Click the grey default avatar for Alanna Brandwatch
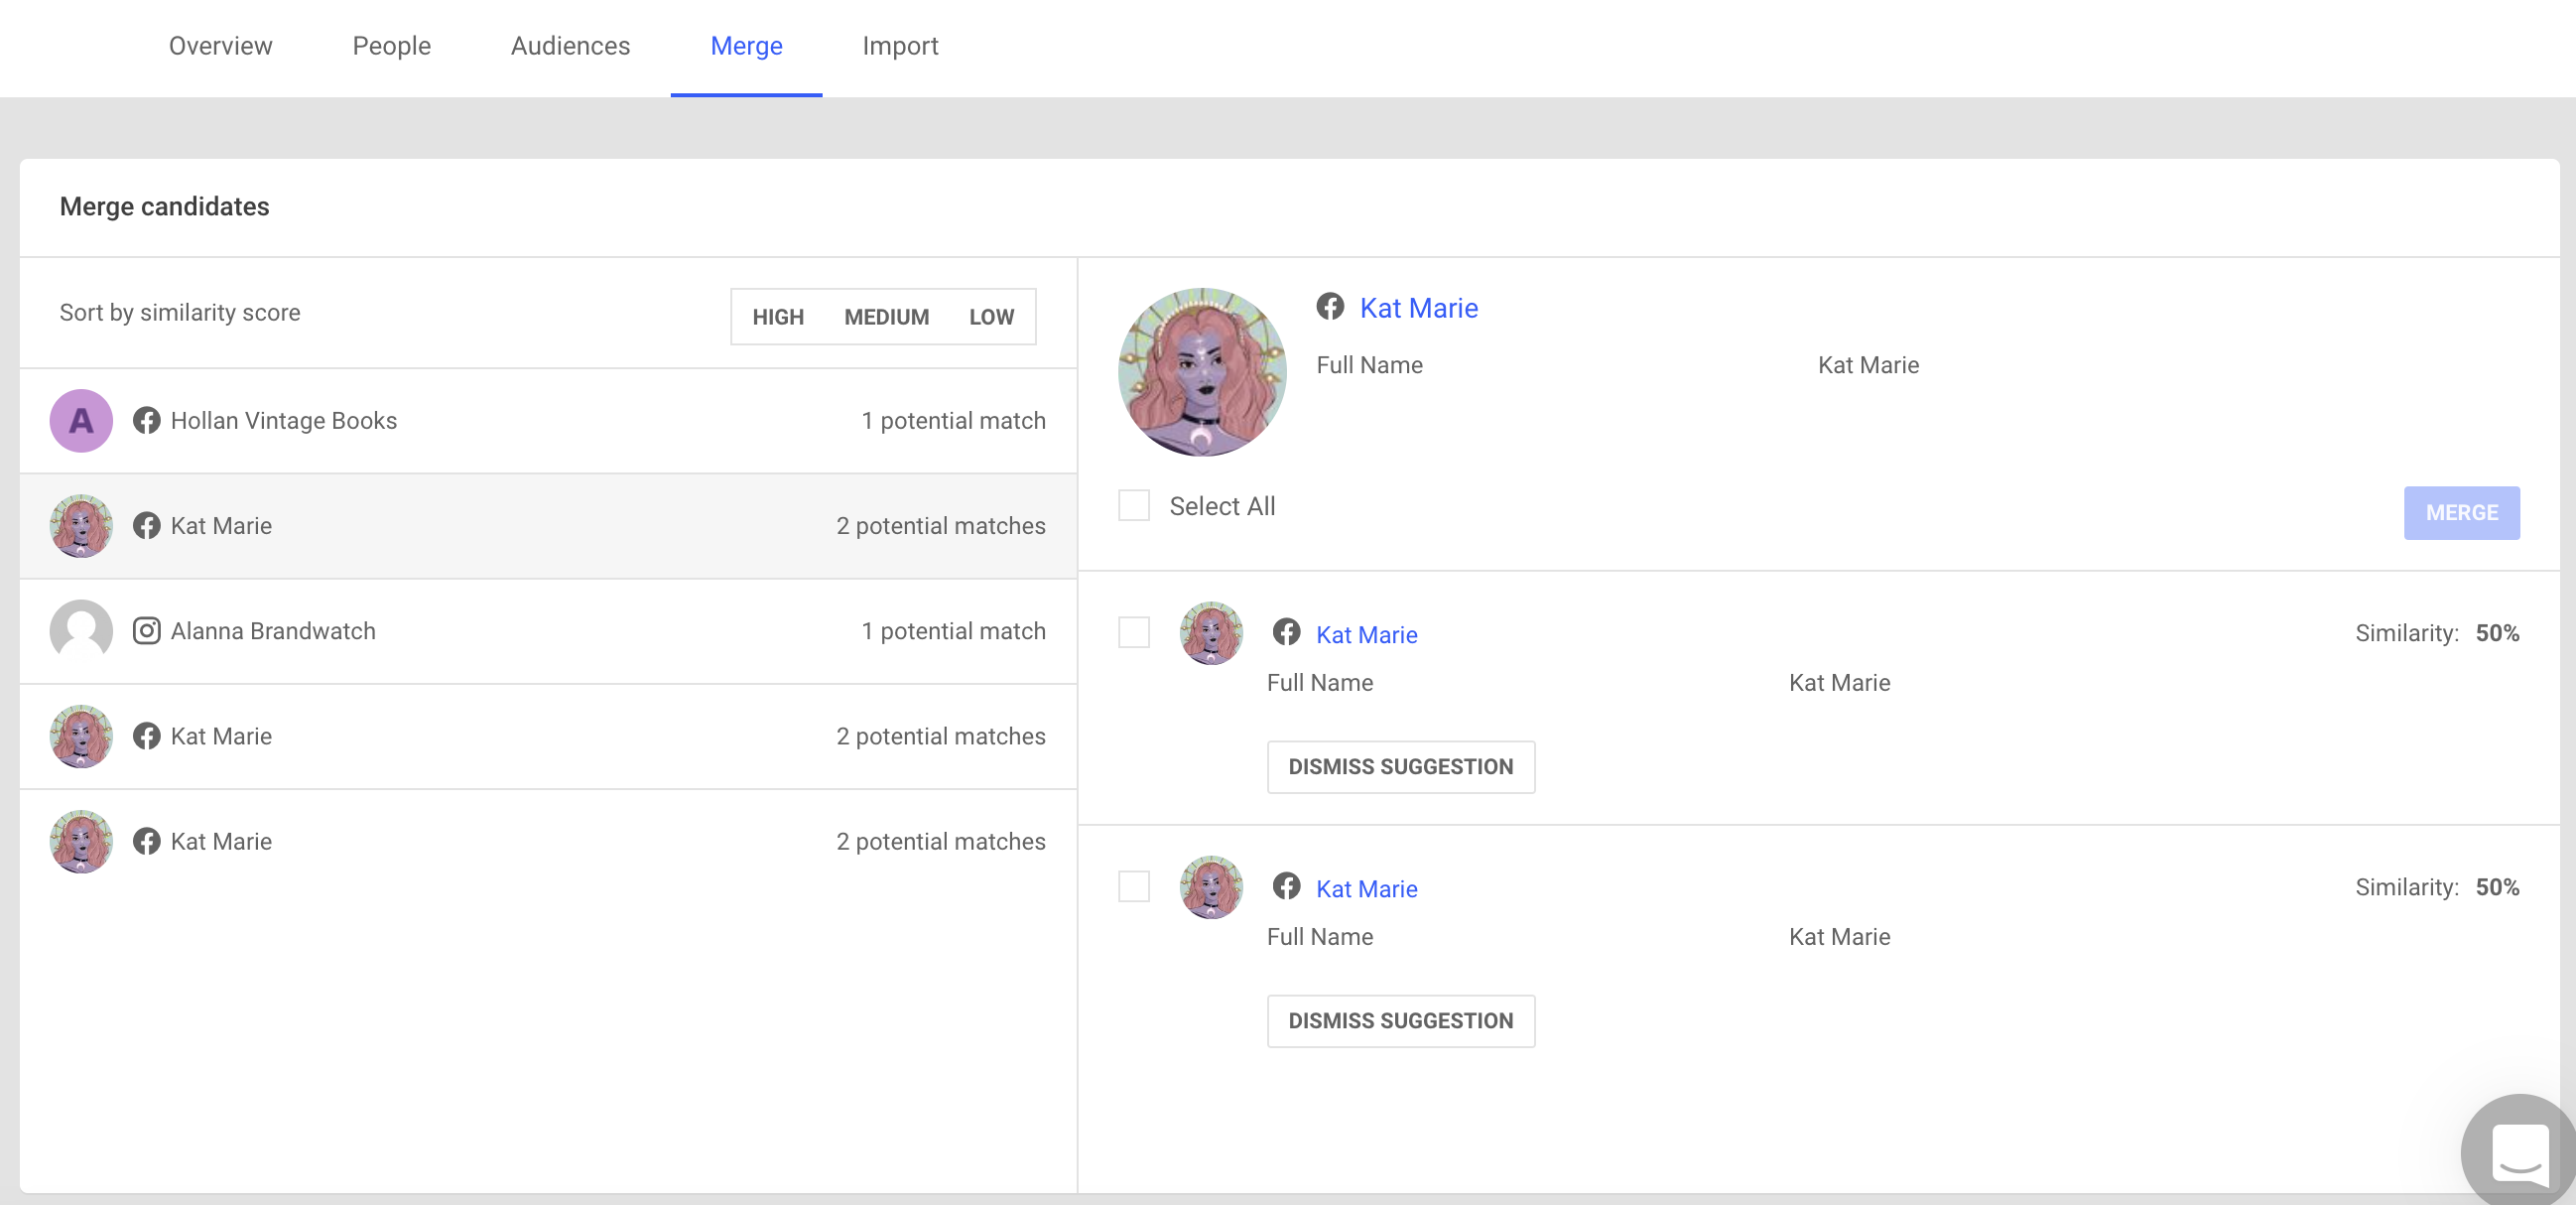2576x1205 pixels. click(81, 631)
